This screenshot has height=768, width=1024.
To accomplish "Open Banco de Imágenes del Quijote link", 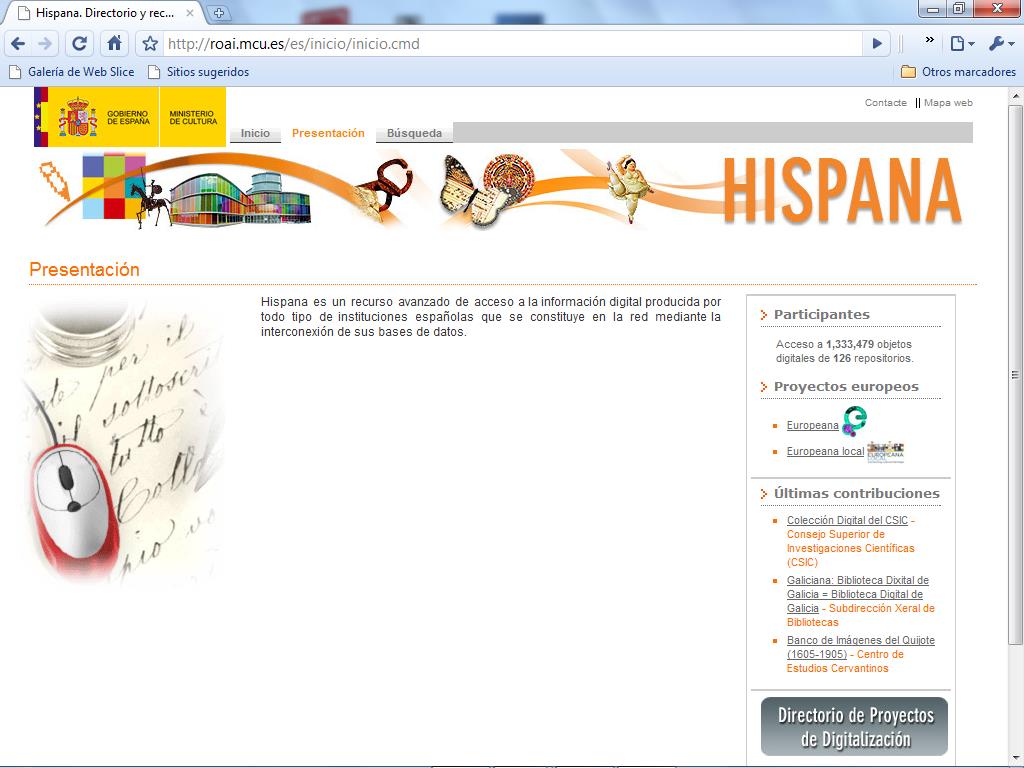I will (x=860, y=647).
